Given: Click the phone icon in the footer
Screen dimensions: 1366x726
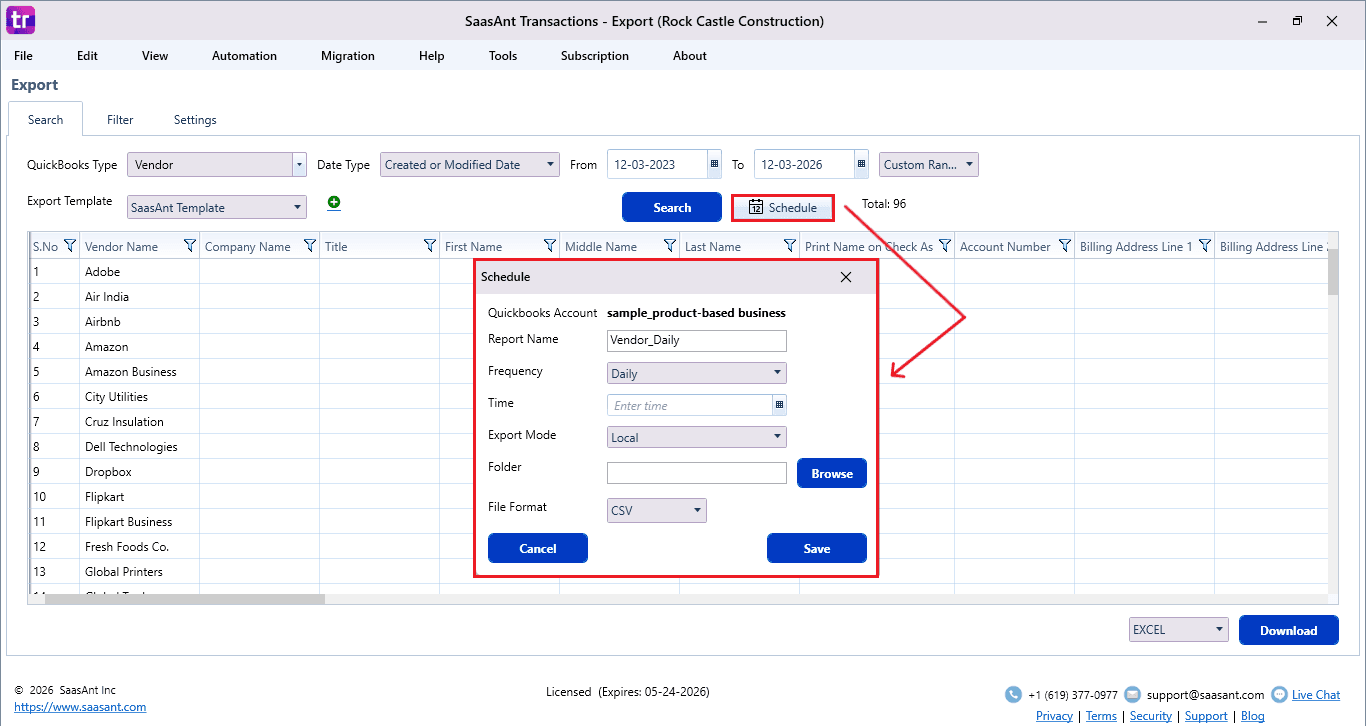Looking at the screenshot, I should point(1013,694).
